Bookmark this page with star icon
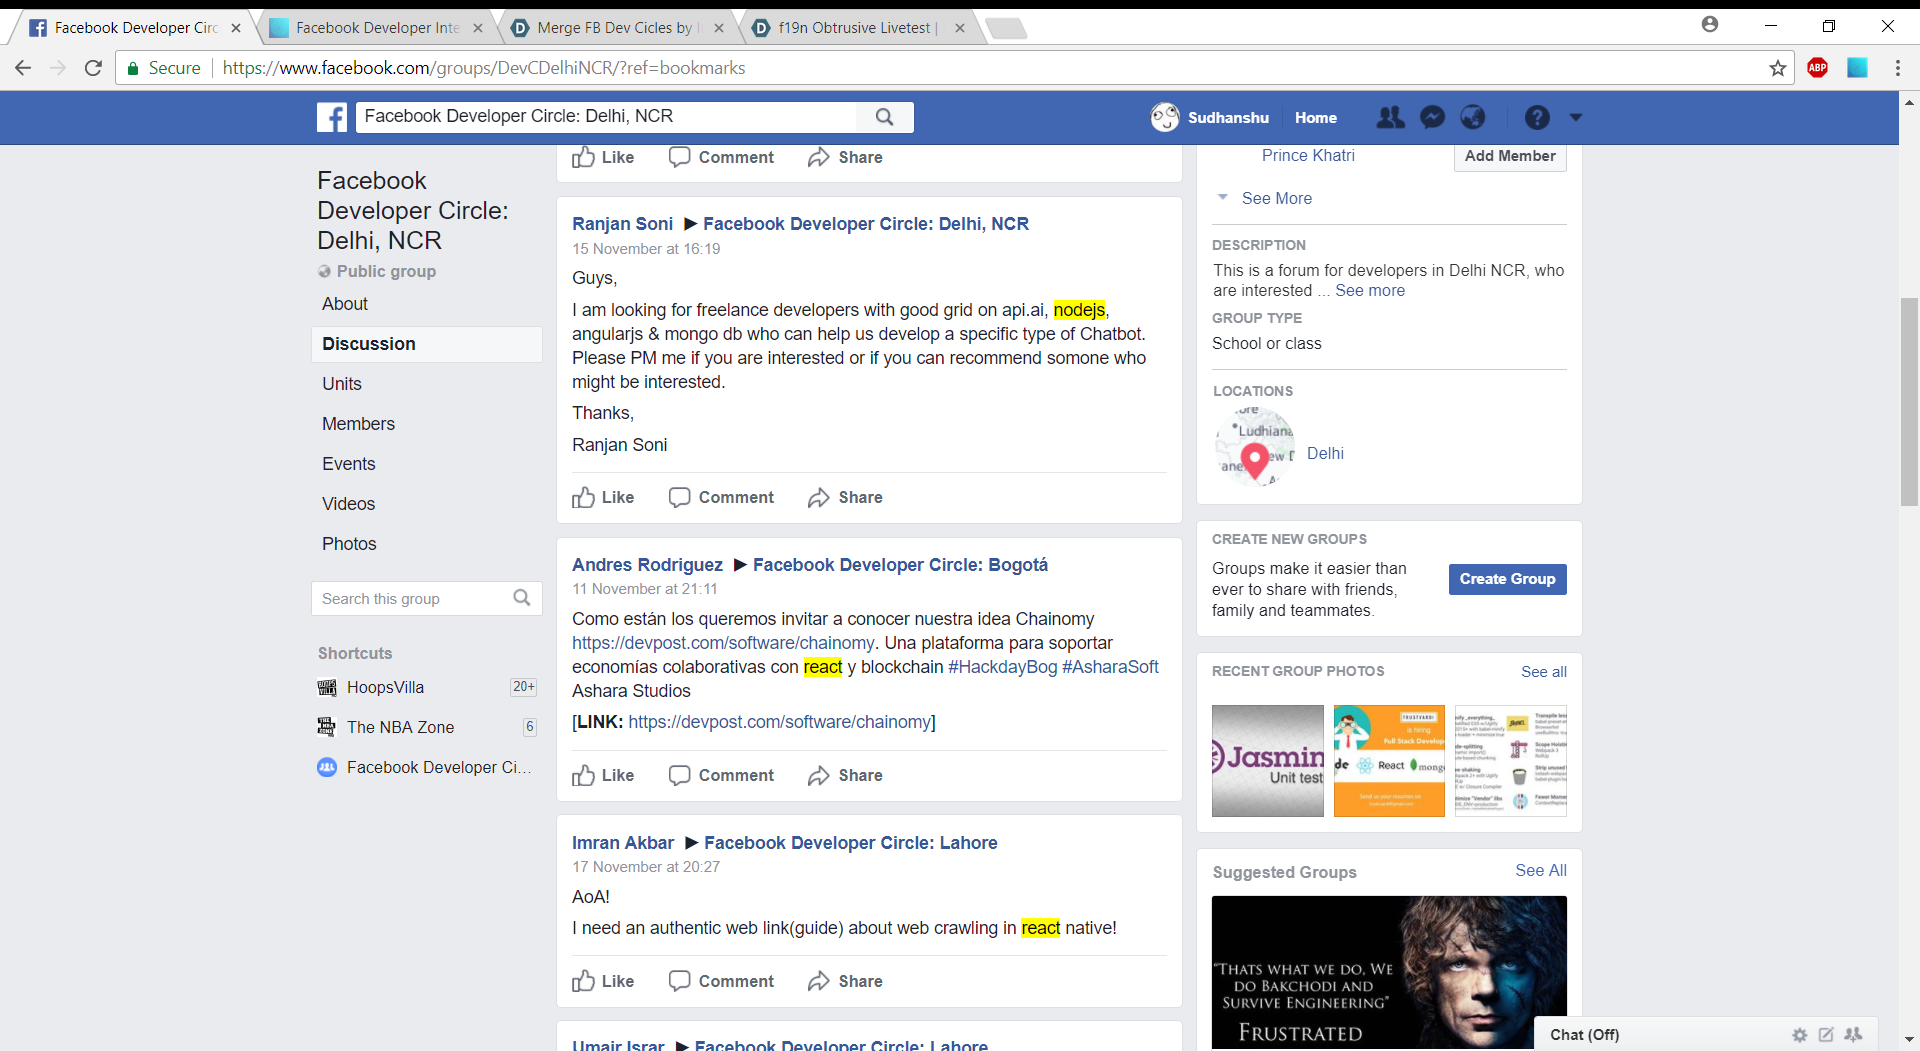 pos(1777,68)
